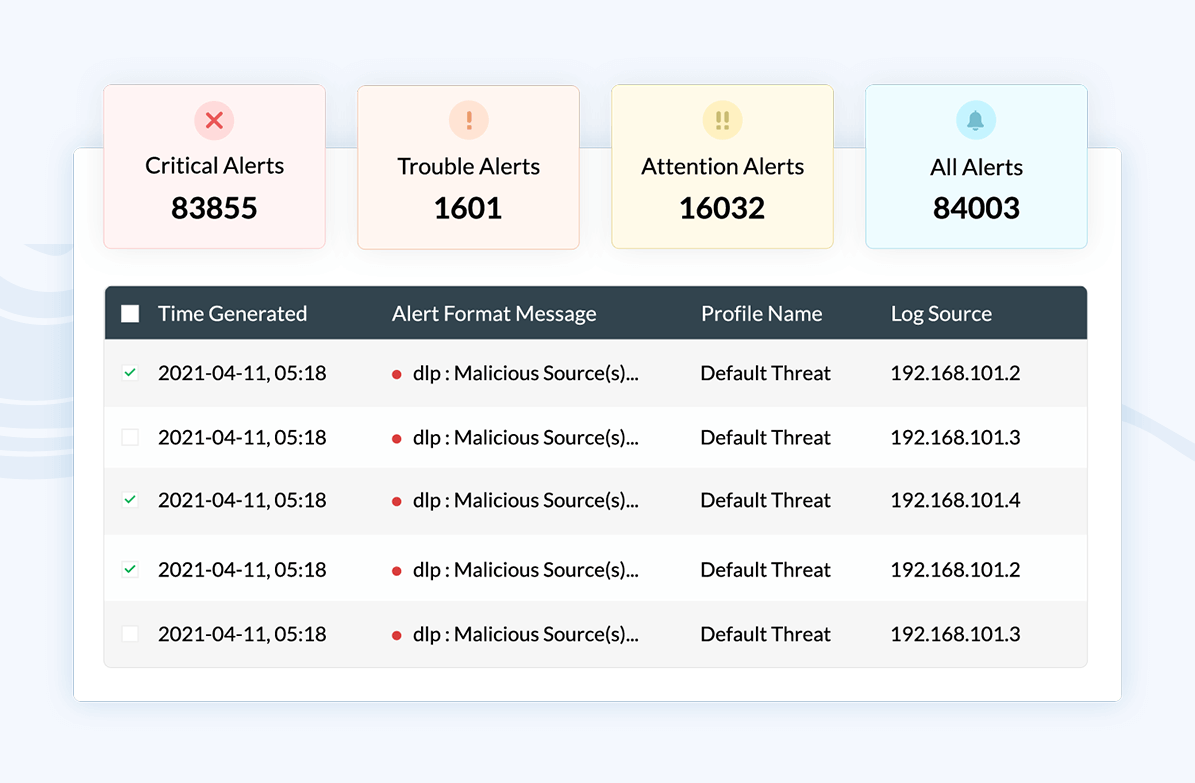This screenshot has width=1195, height=783.
Task: Sort by Time Generated column header
Action: coord(232,314)
